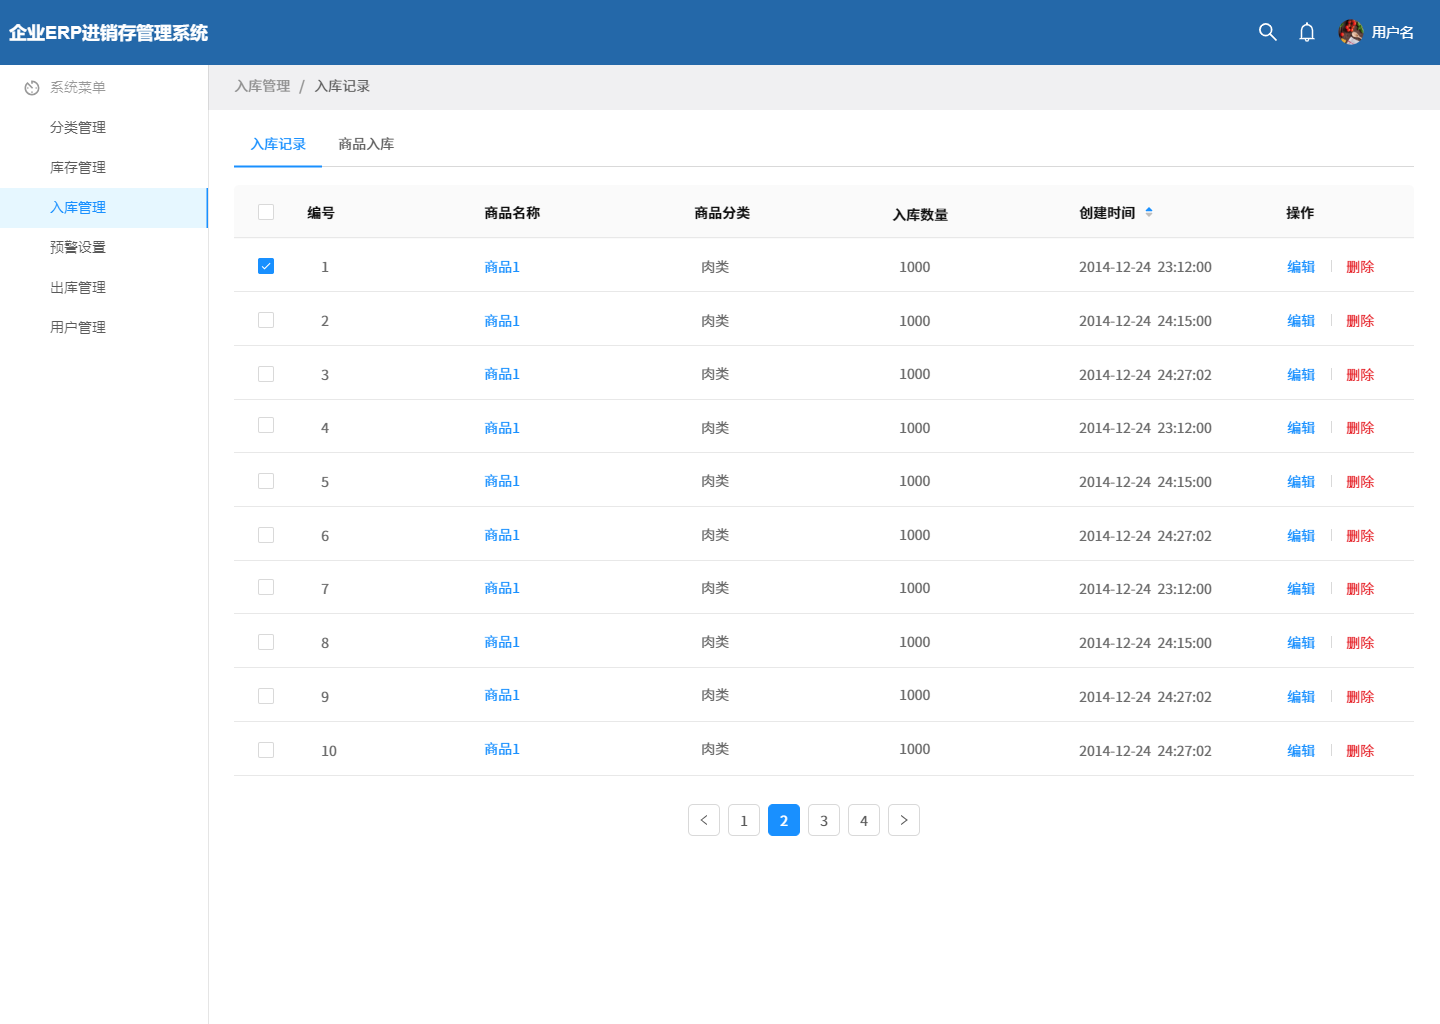1440x1024 pixels.
Task: Go to page 1
Action: tap(744, 820)
